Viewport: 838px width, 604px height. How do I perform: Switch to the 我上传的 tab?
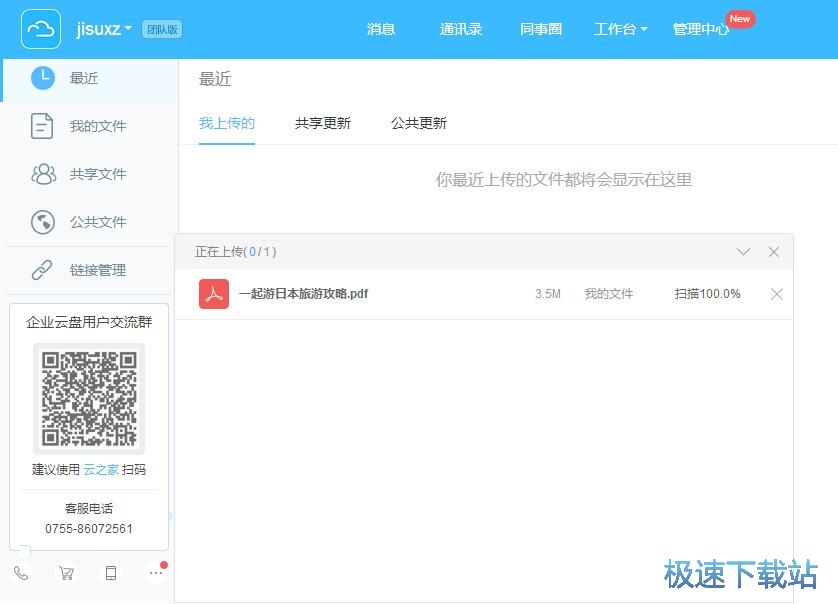(x=227, y=123)
